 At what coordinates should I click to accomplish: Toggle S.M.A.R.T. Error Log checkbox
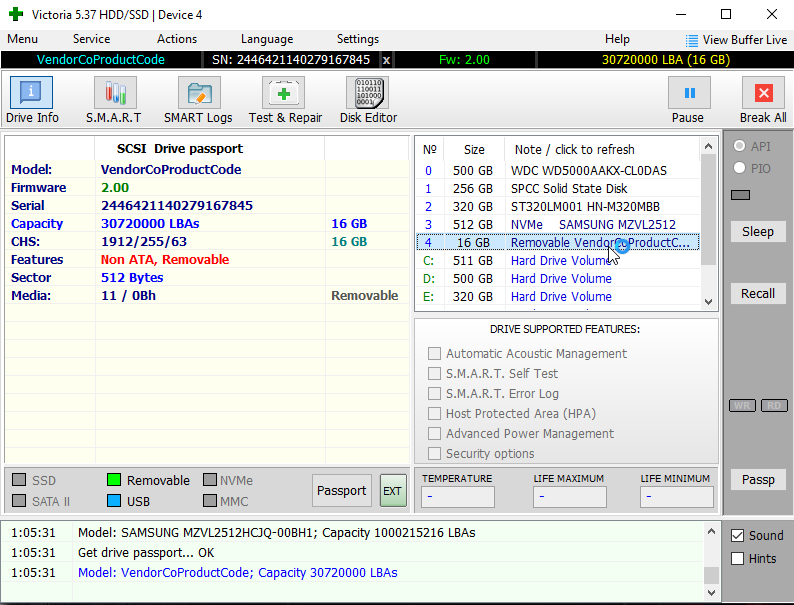click(x=434, y=393)
